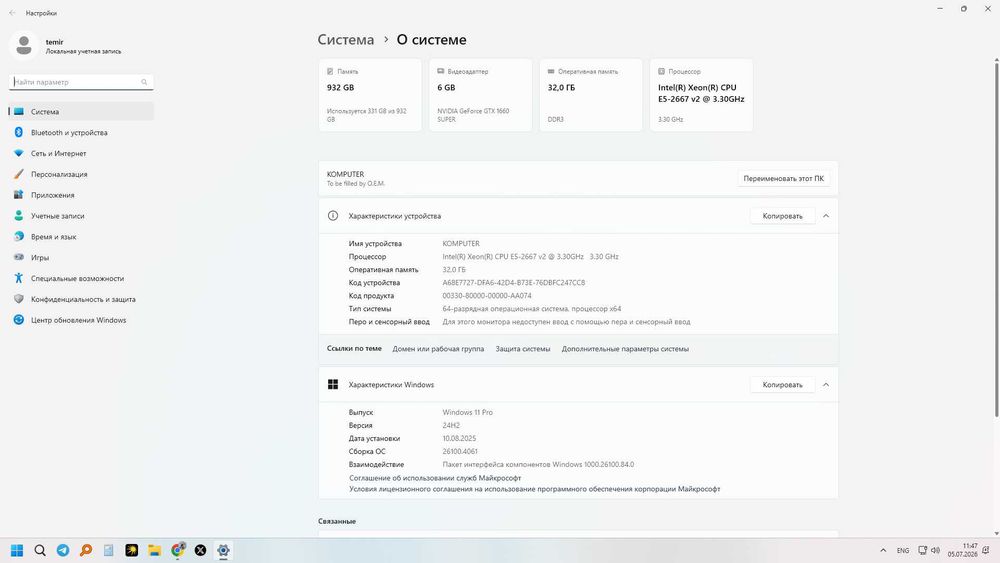1000x563 pixels.
Task: Switch ENG input language indicator
Action: [x=903, y=550]
